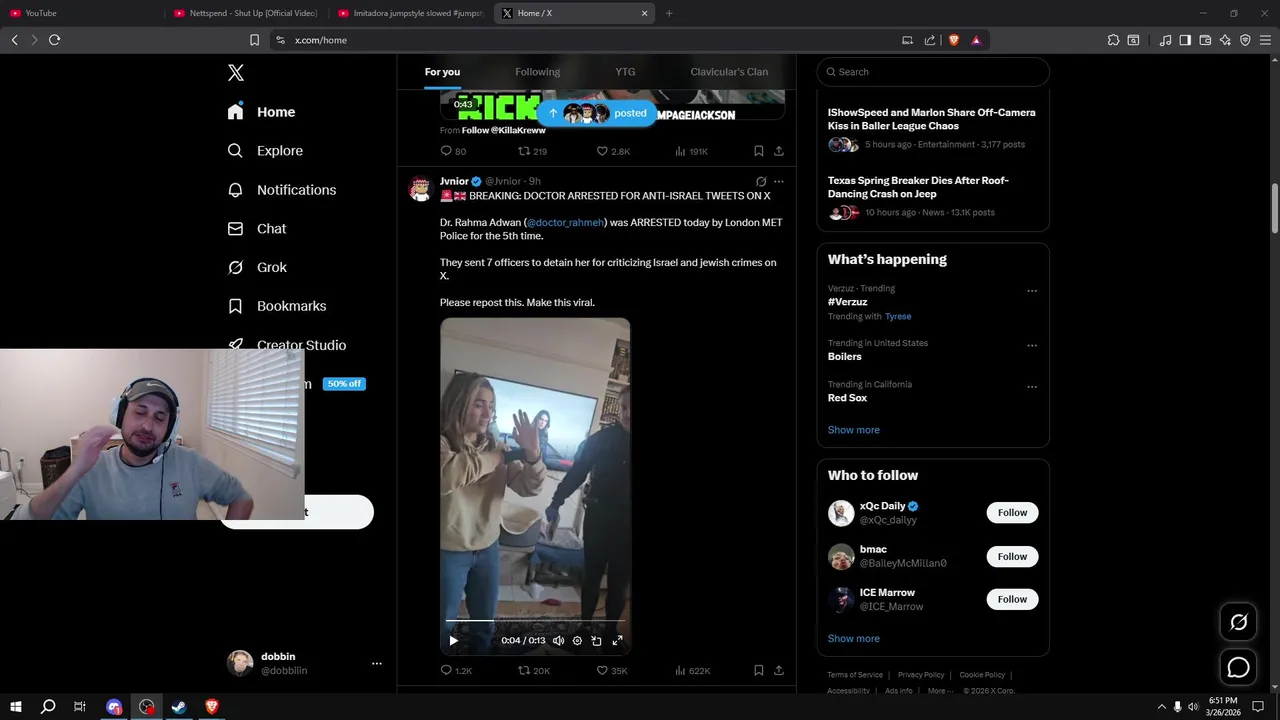This screenshot has width=1280, height=720.
Task: Seek on the video progress bar
Action: (x=535, y=621)
